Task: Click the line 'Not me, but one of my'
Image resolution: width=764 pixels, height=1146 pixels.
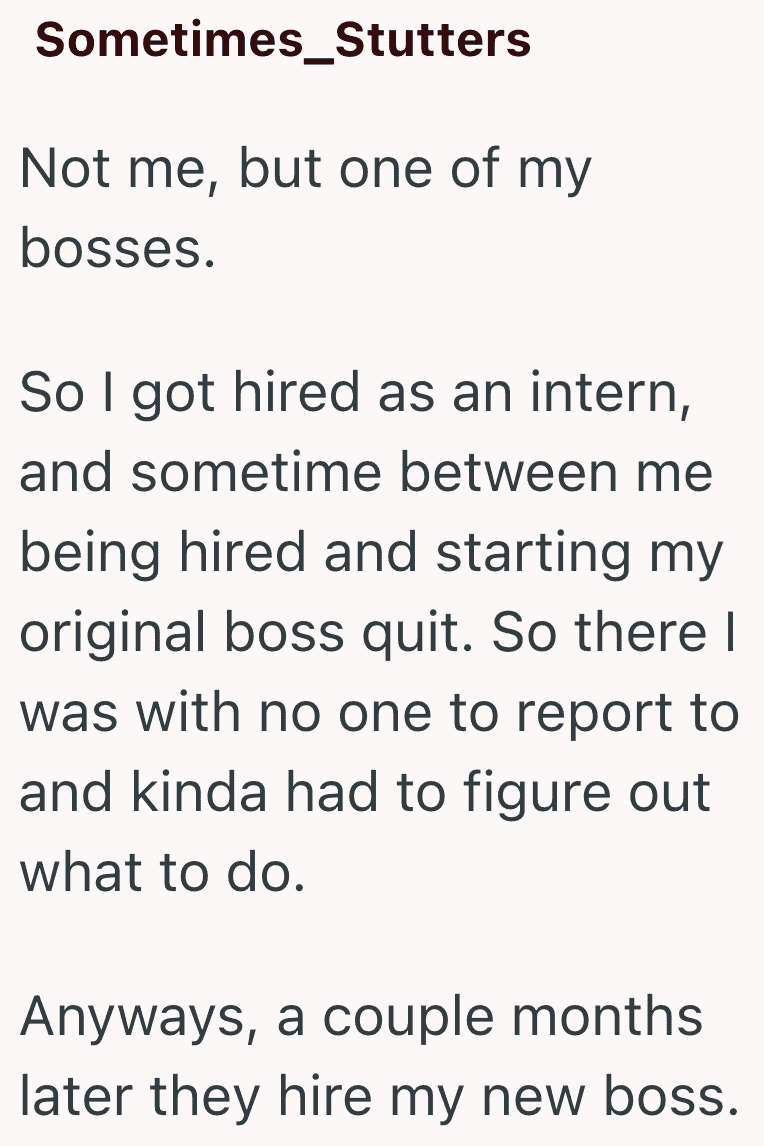Action: click(305, 170)
